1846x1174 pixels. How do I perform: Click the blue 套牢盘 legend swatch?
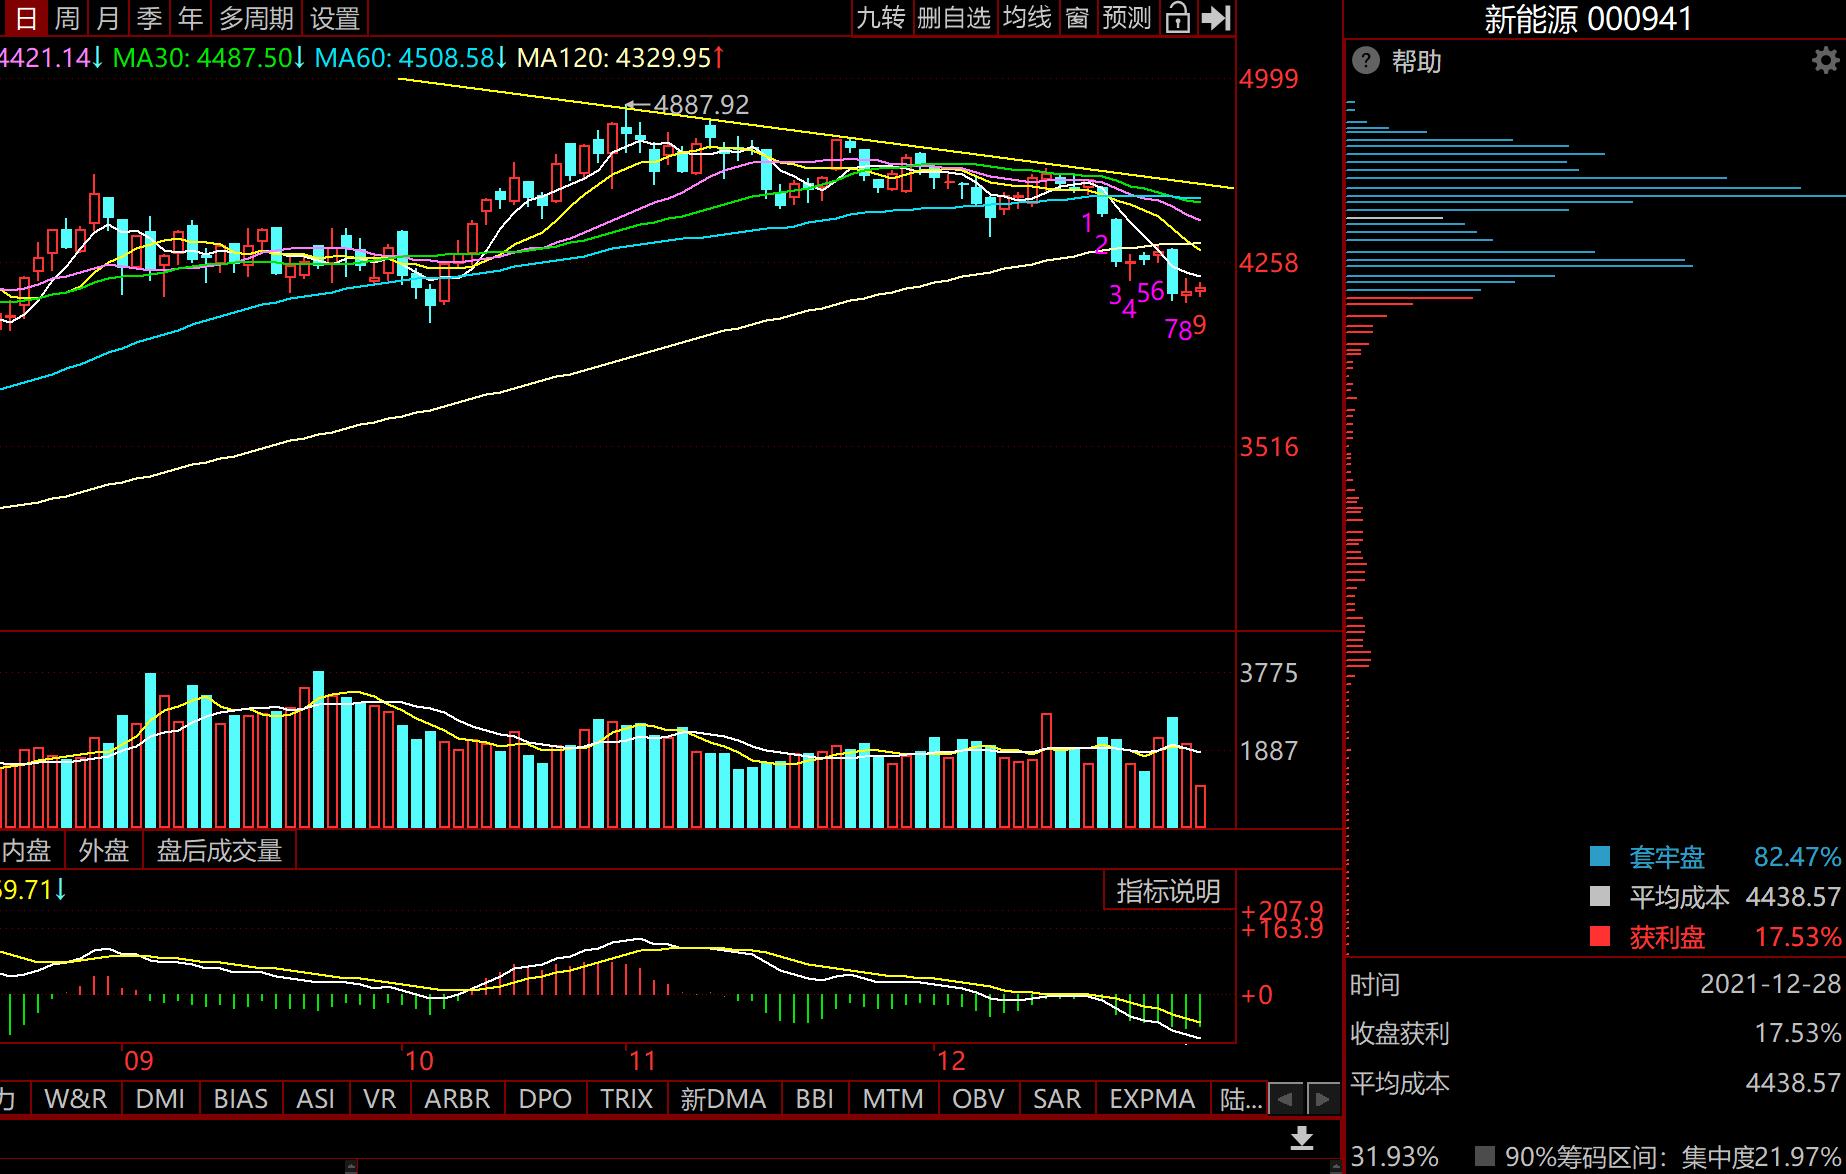coord(1600,856)
